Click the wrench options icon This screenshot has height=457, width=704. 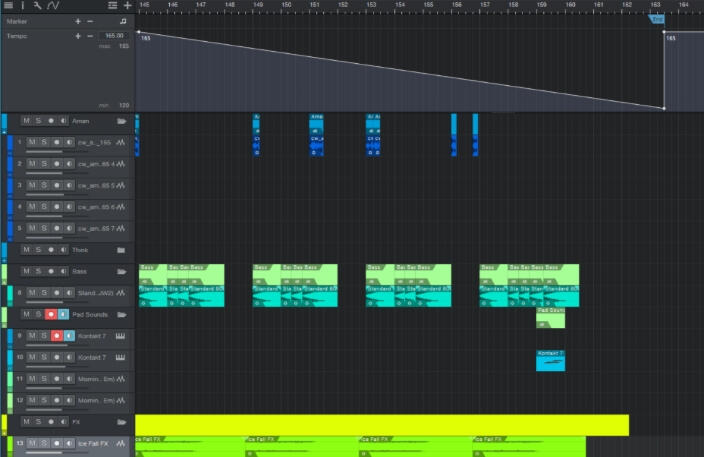pos(37,6)
